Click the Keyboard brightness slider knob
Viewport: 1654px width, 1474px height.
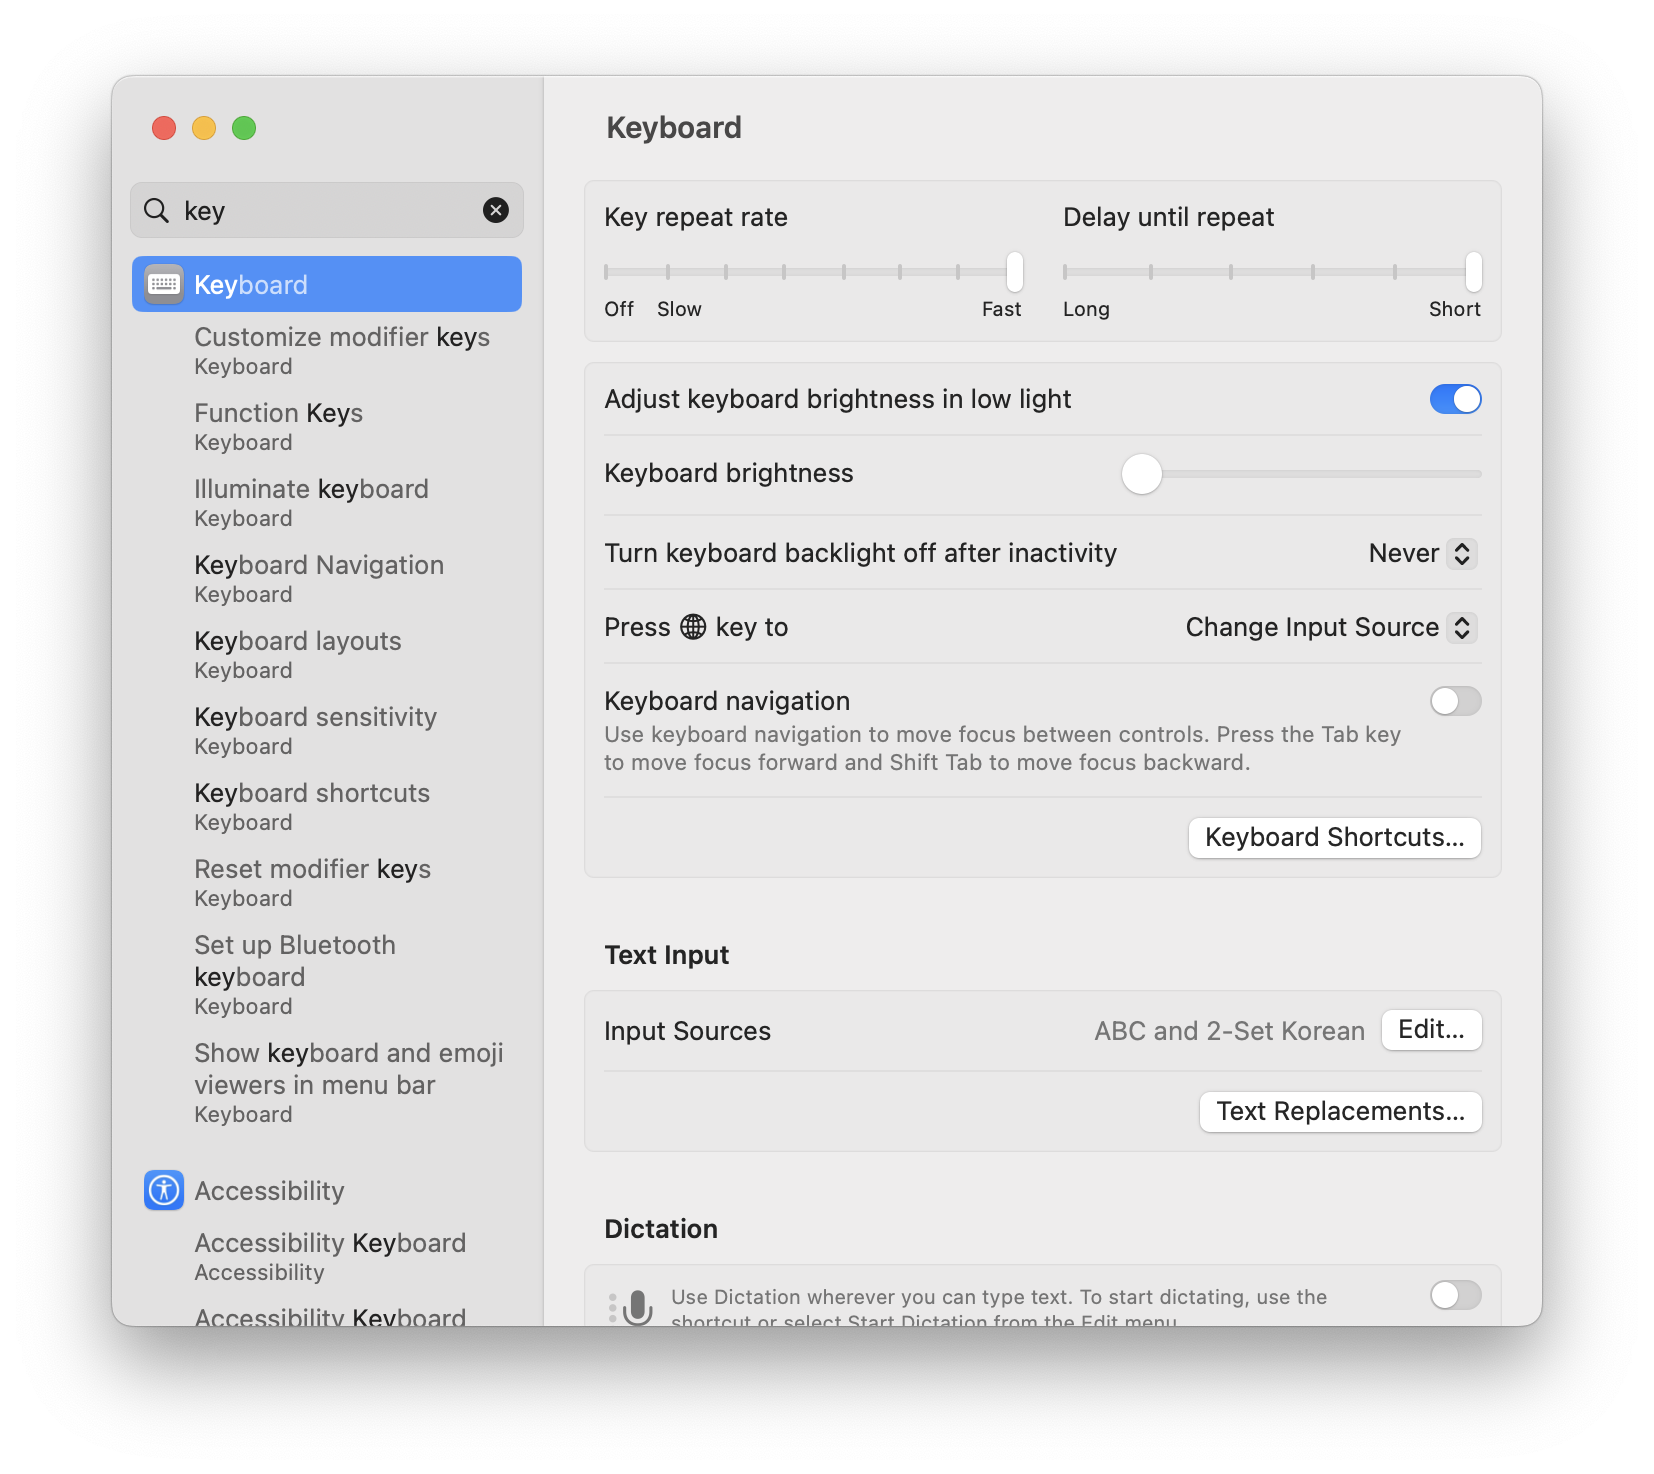coord(1141,474)
